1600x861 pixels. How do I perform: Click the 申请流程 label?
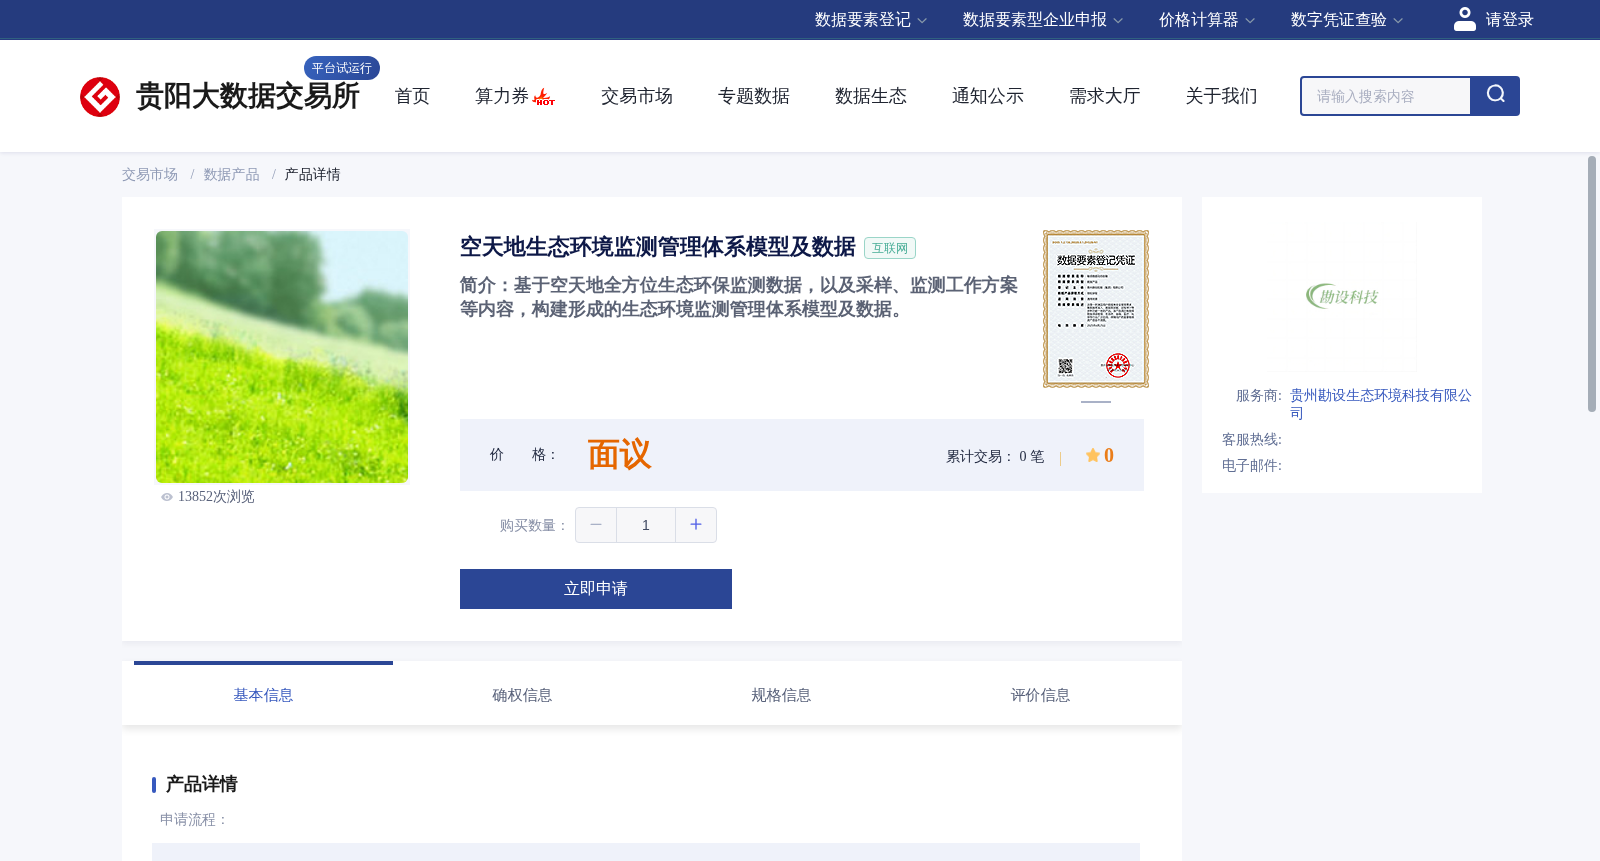[194, 820]
